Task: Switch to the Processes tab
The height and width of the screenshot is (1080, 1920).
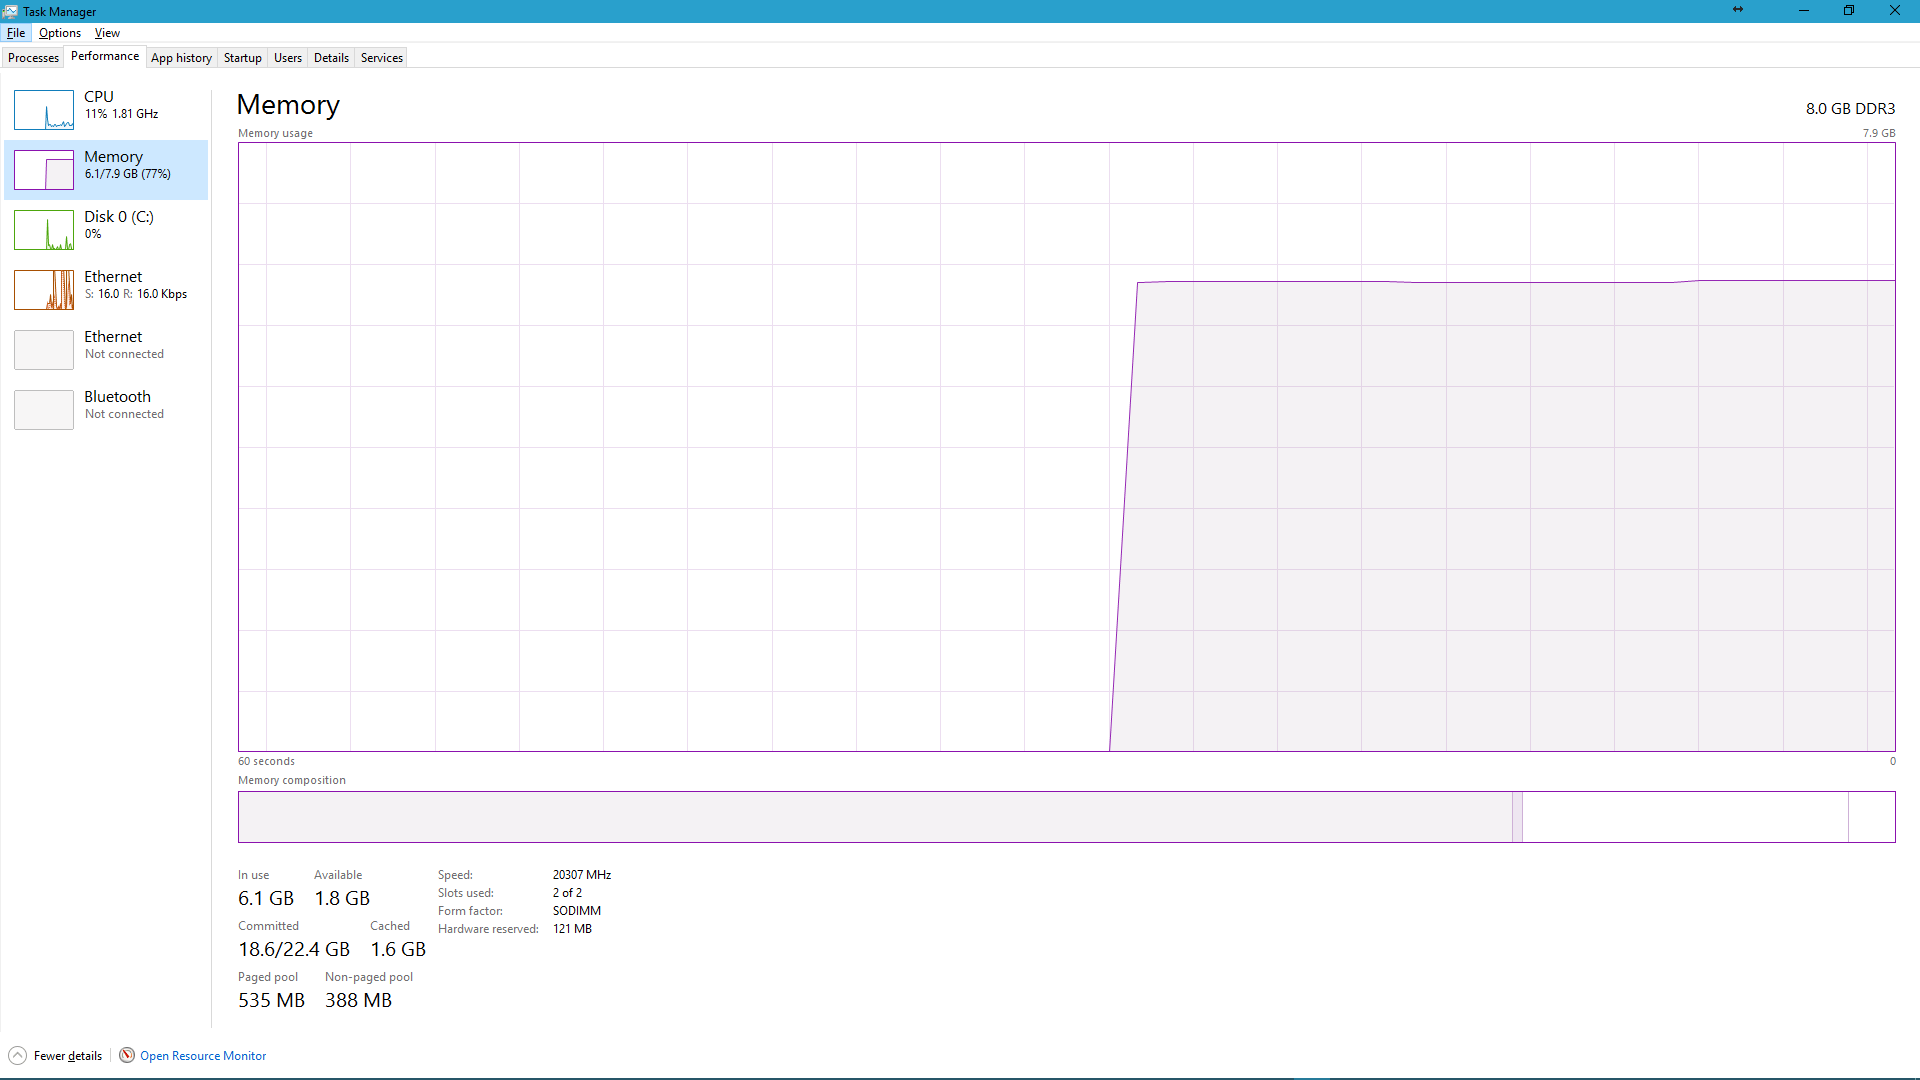Action: pos(33,57)
